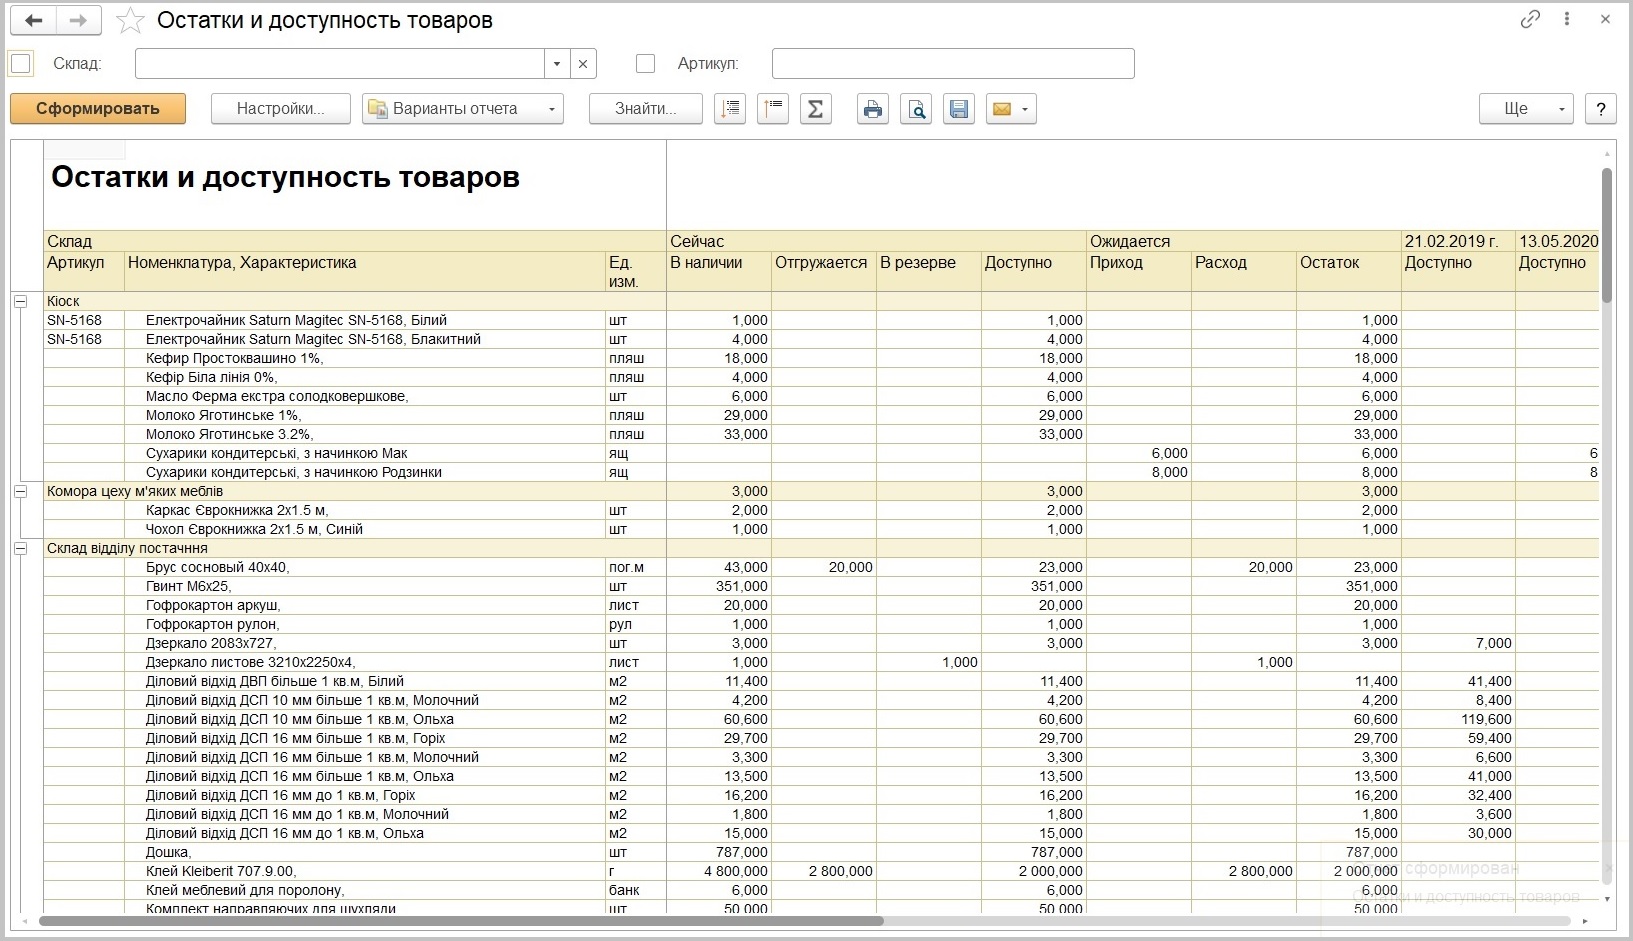Send report by email envelope icon
Screen dimensions: 1633x941
coord(1002,109)
